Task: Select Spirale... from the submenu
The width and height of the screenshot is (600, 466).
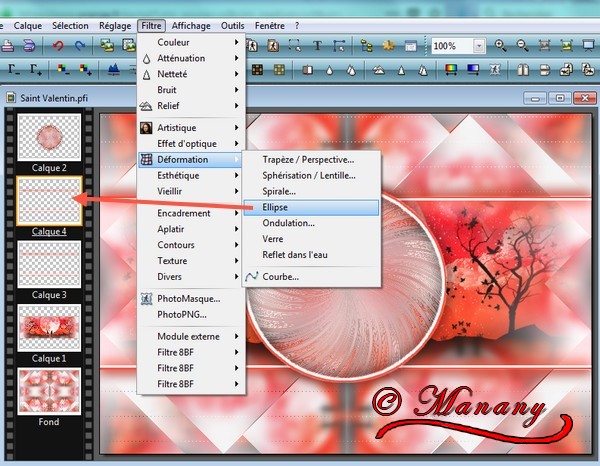Action: point(311,191)
